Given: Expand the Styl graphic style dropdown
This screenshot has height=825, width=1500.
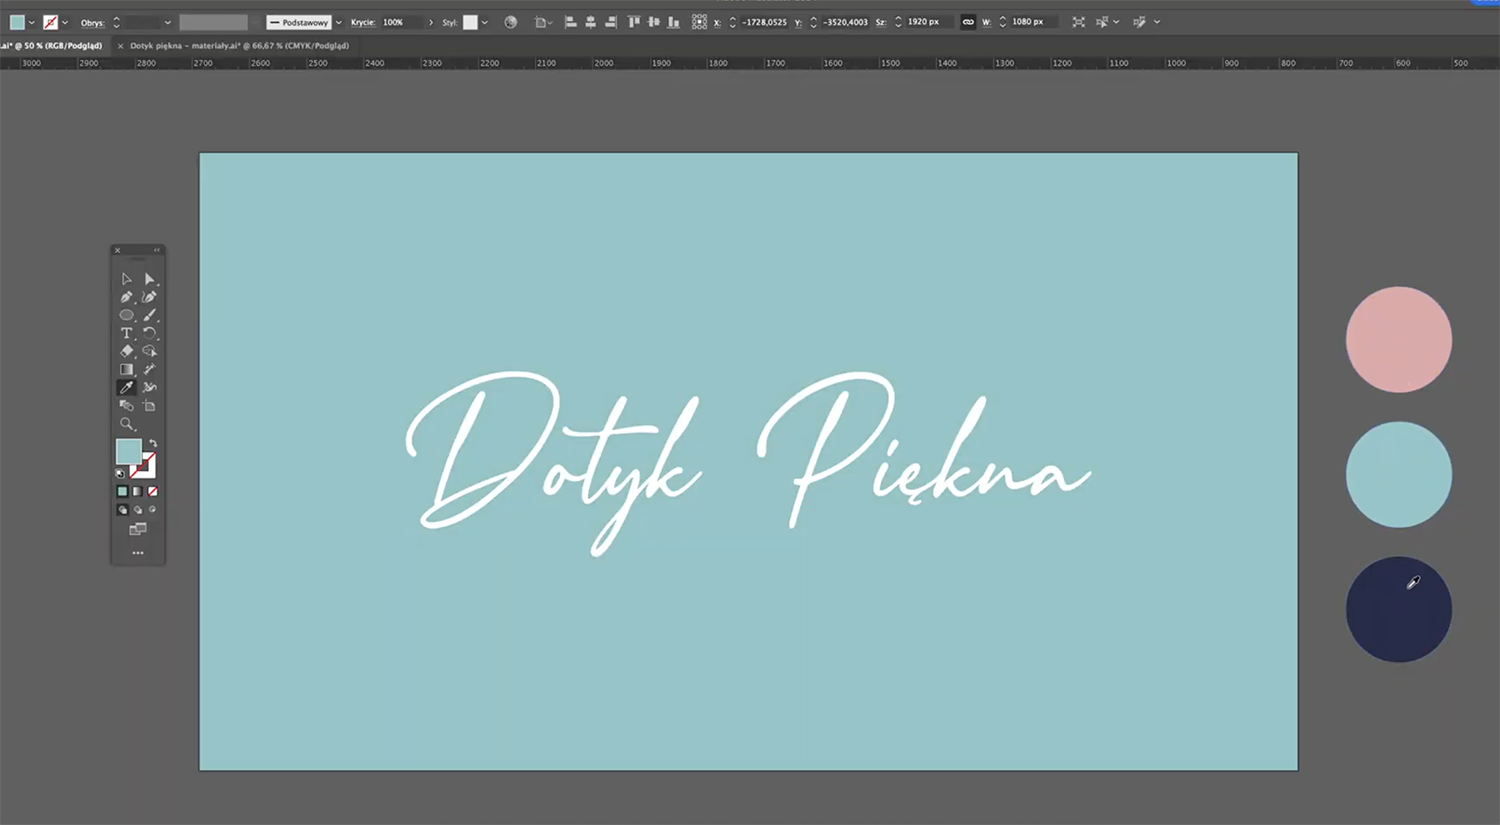Looking at the screenshot, I should coord(485,22).
